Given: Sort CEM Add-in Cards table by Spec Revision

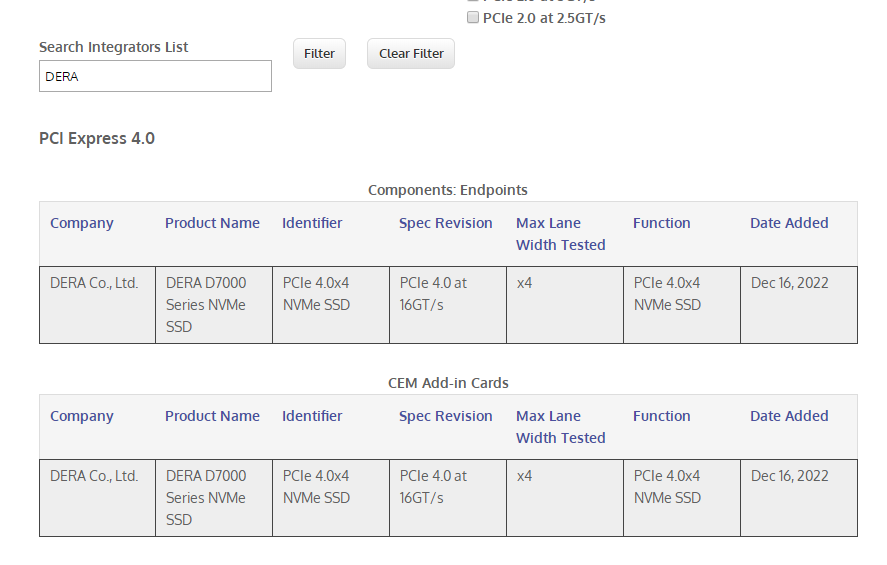Looking at the screenshot, I should [x=445, y=416].
